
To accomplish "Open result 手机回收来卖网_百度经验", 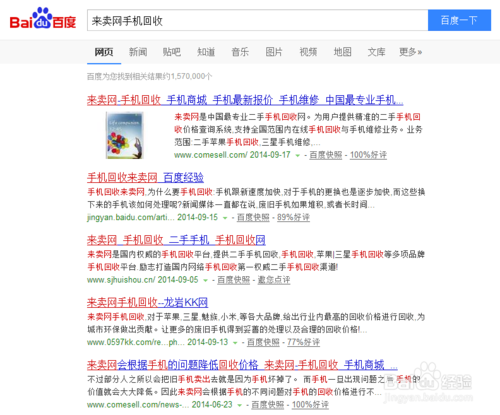I will (x=145, y=177).
